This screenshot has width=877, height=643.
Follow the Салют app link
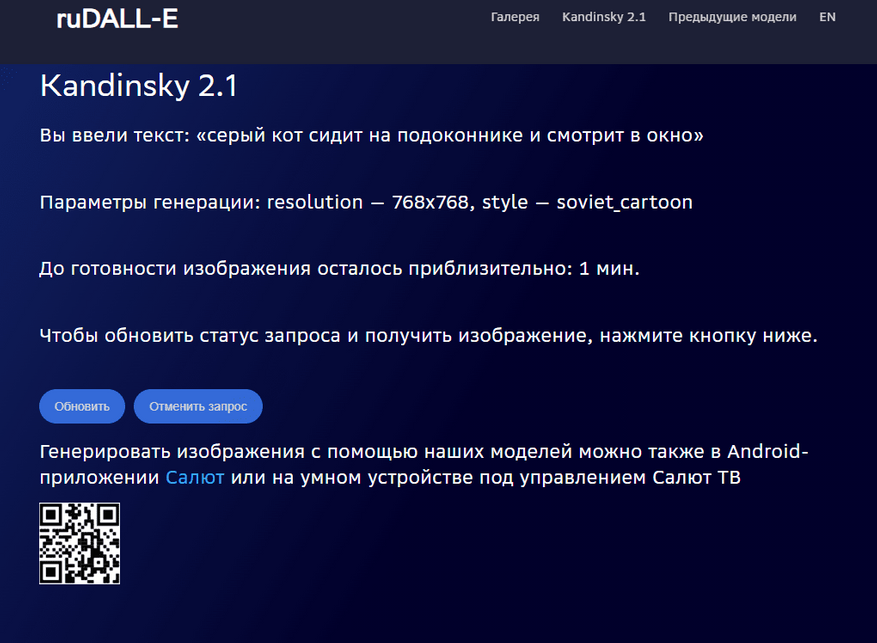[195, 477]
